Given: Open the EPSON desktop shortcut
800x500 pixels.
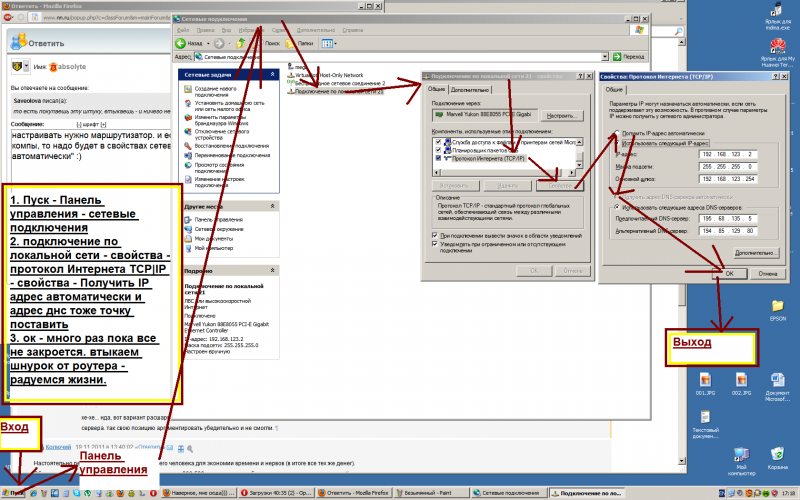Looking at the screenshot, I should click(x=777, y=311).
